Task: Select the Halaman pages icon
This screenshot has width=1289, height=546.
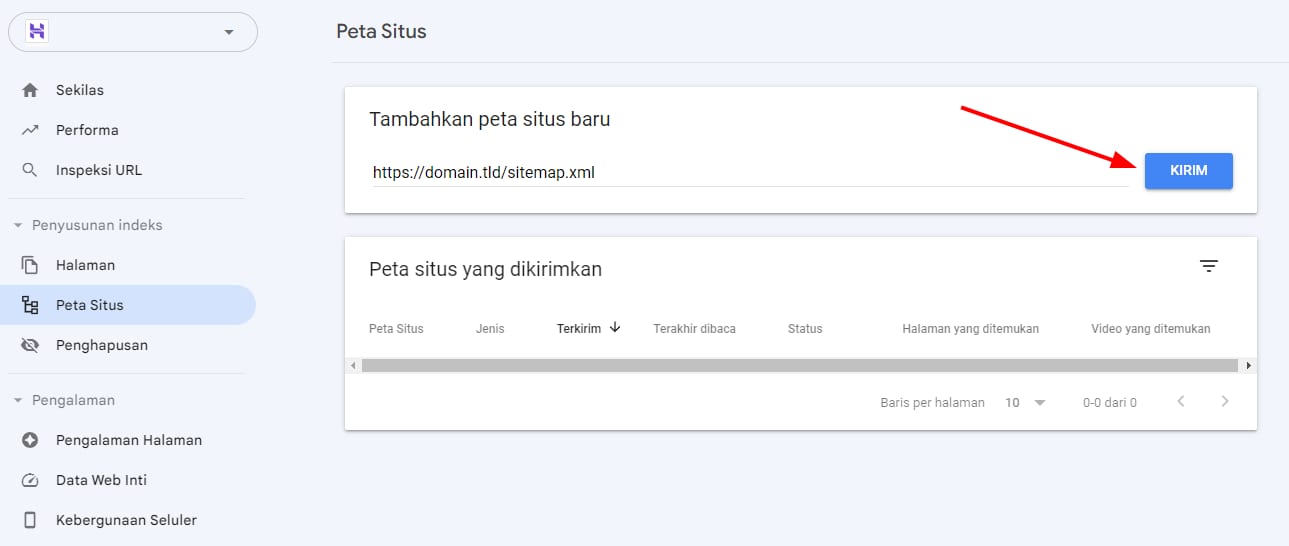Action: (30, 265)
